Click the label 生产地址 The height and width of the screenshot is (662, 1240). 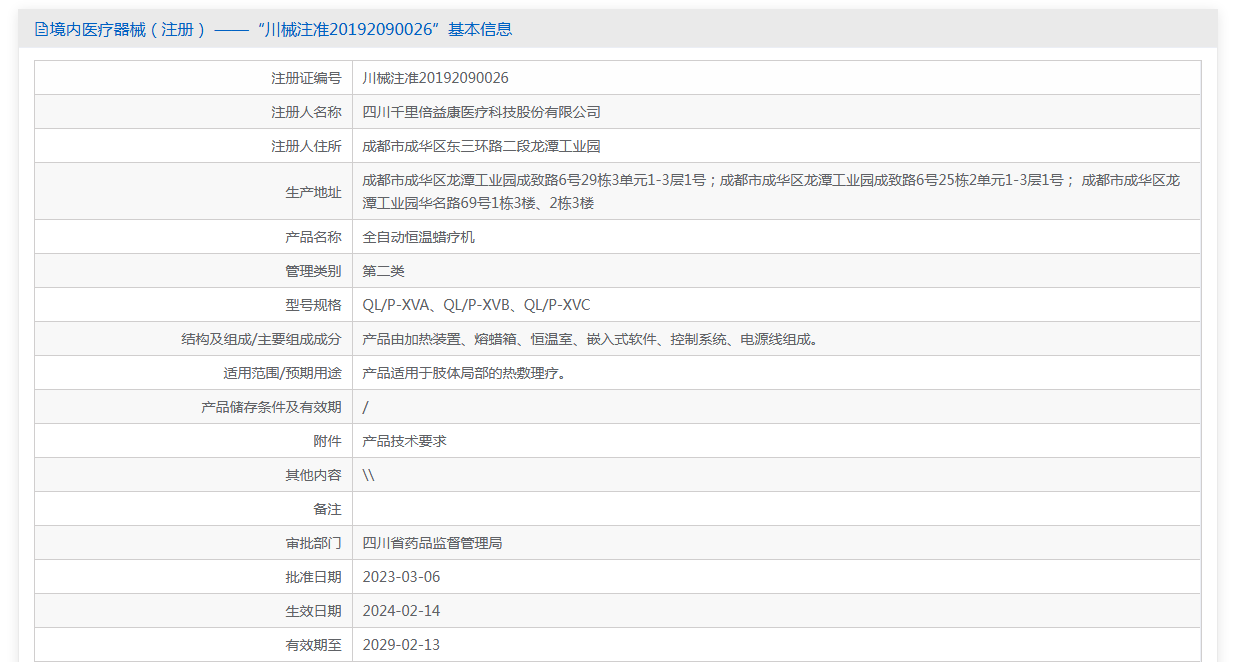(x=313, y=192)
